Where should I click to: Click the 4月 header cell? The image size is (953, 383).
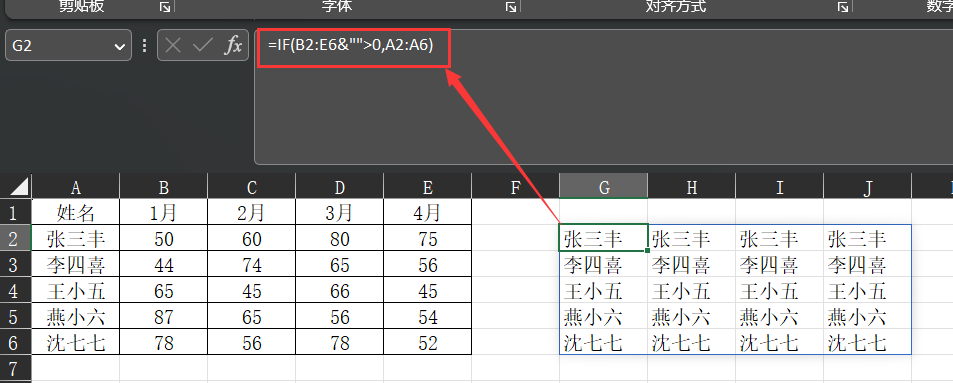tap(427, 212)
